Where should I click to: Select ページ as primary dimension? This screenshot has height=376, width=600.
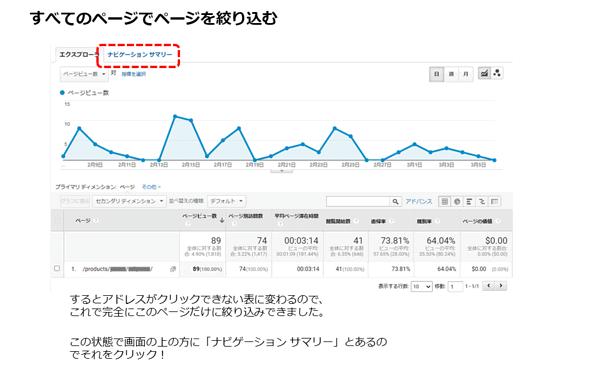(x=127, y=187)
